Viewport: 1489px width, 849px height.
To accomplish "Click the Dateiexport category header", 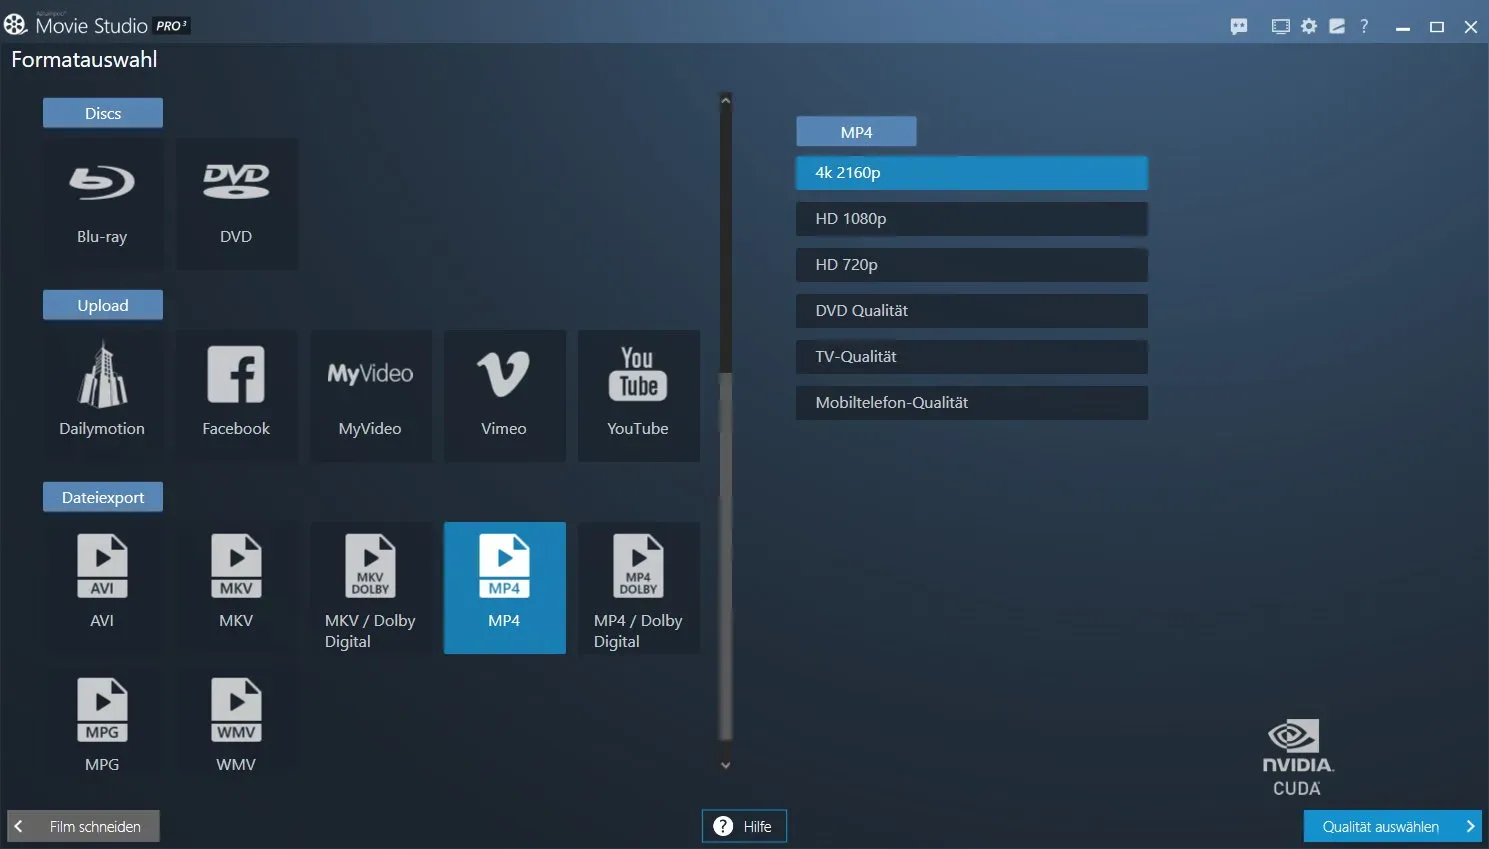I will pos(103,497).
